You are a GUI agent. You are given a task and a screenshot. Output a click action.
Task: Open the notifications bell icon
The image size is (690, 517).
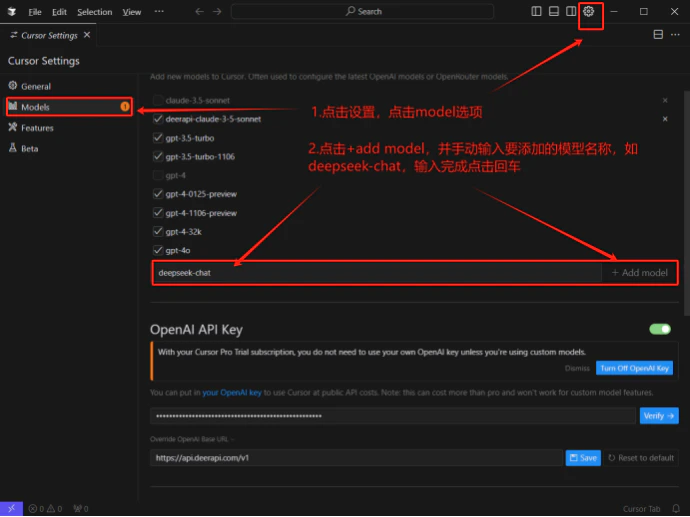pyautogui.click(x=676, y=509)
